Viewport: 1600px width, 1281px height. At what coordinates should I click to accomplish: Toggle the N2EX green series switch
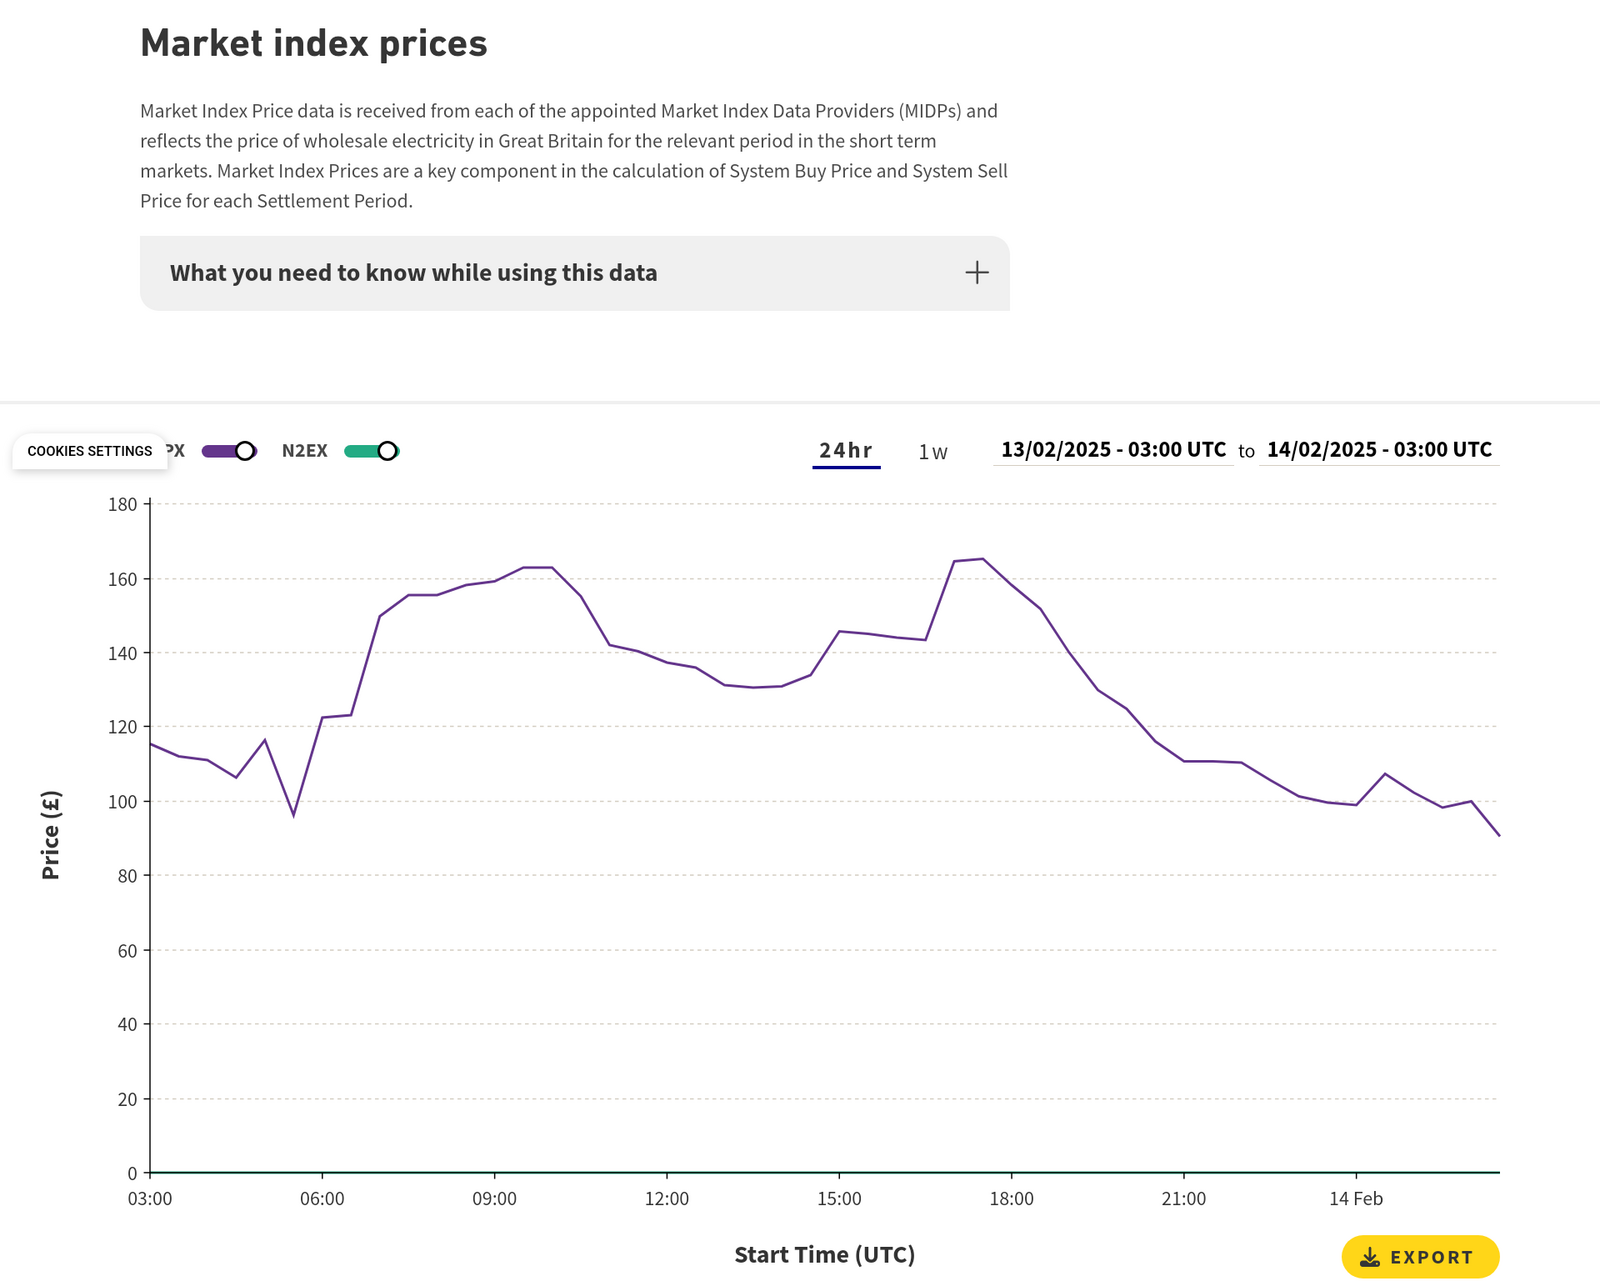click(x=372, y=451)
